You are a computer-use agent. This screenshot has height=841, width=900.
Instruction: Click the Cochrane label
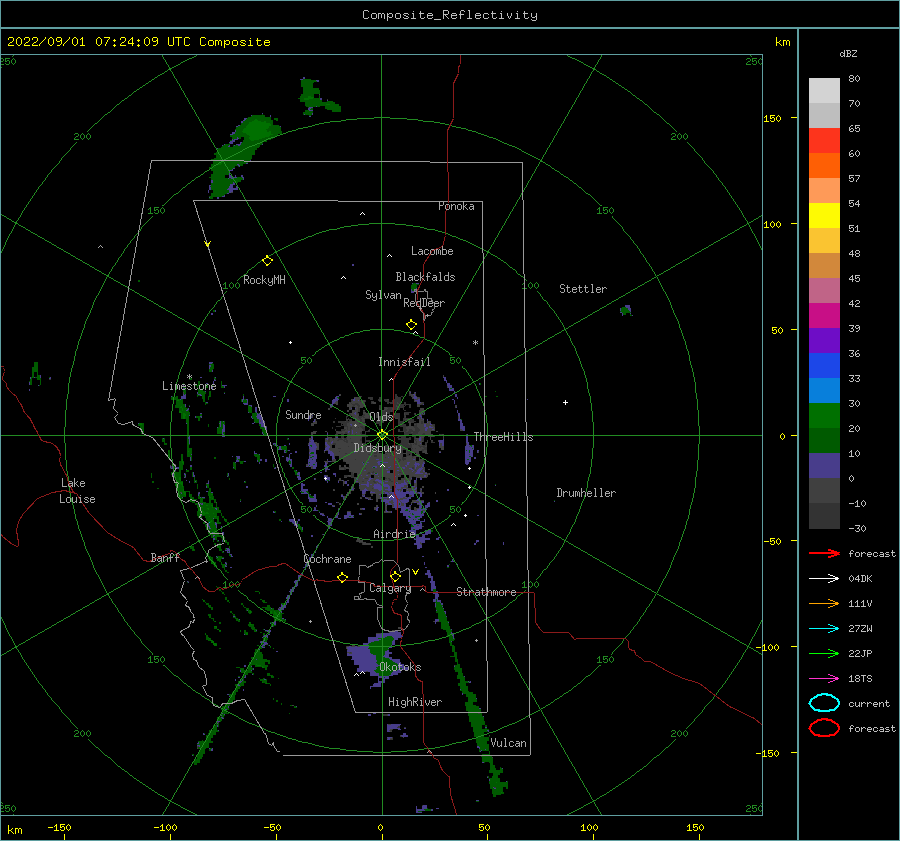(x=327, y=559)
